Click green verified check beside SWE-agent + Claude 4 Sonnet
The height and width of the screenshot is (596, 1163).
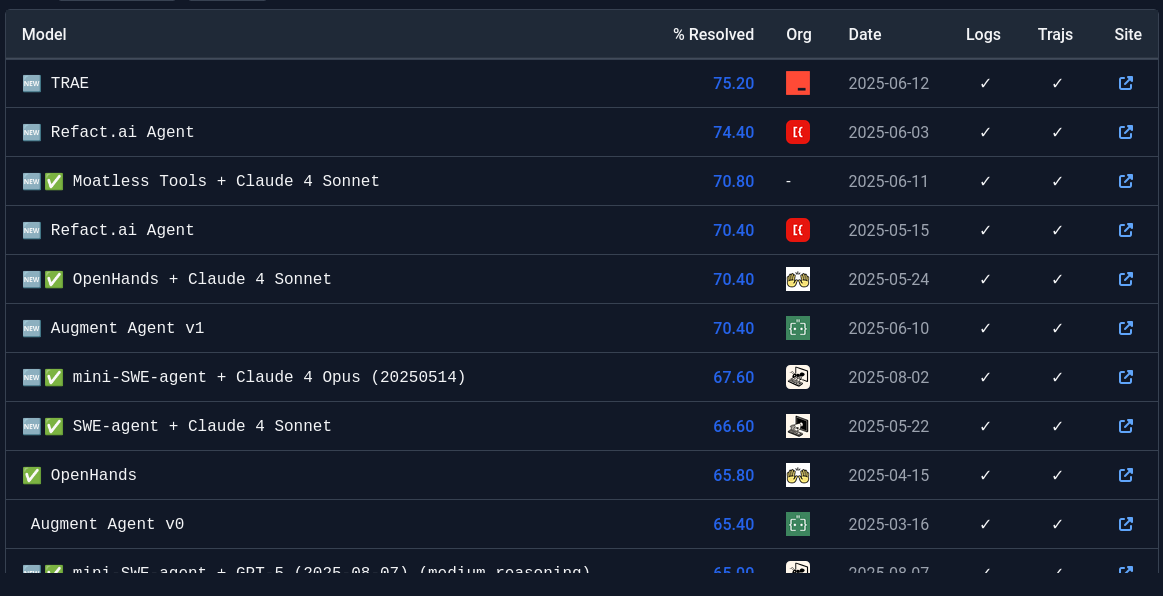53,426
